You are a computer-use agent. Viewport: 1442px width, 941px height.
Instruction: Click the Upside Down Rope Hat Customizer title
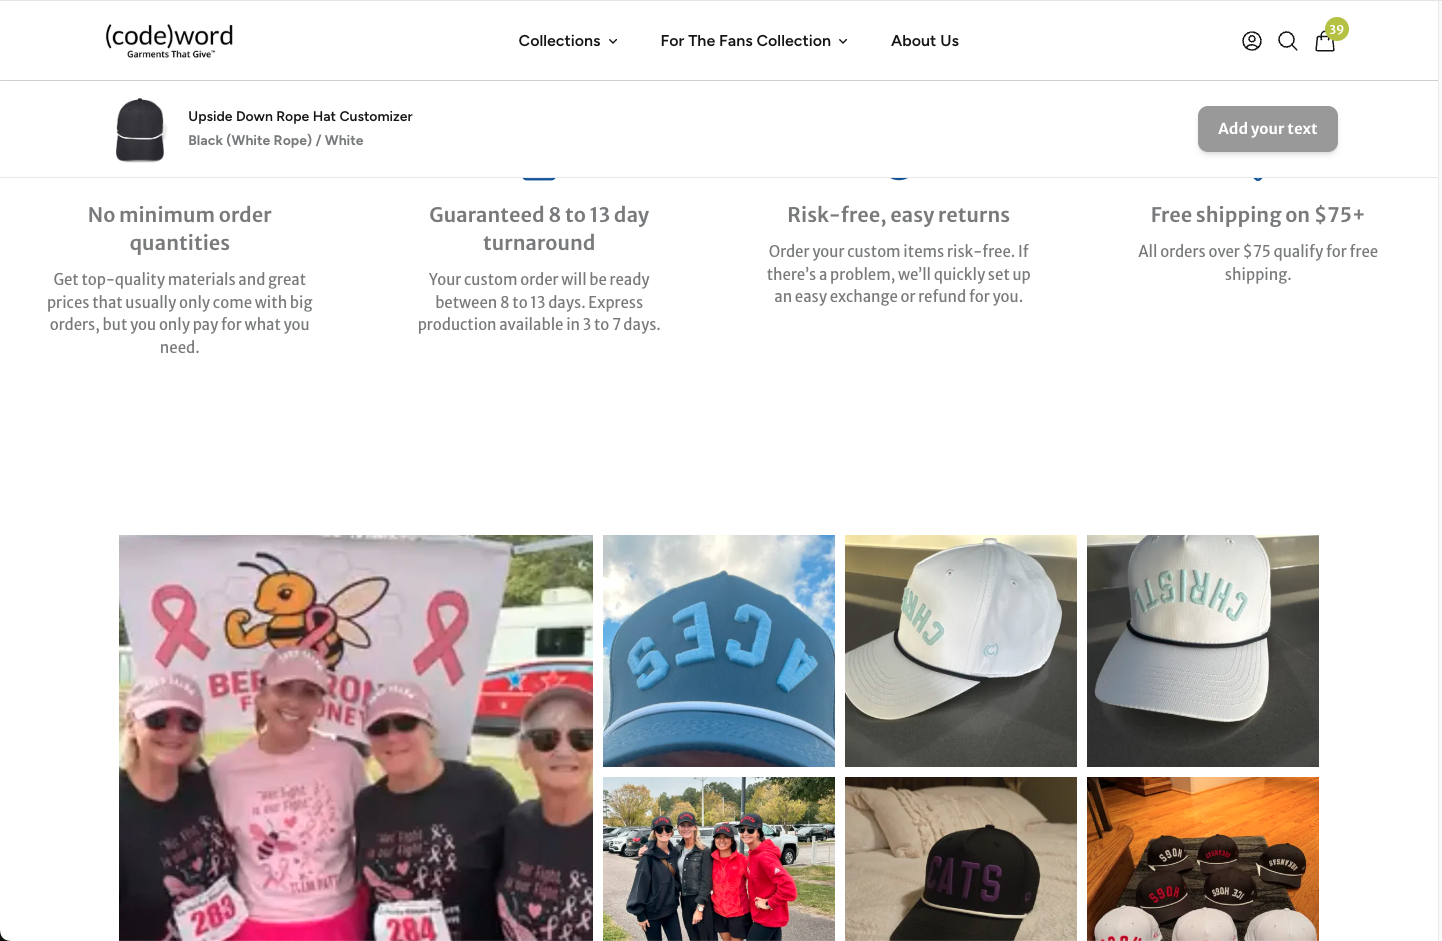tap(300, 116)
